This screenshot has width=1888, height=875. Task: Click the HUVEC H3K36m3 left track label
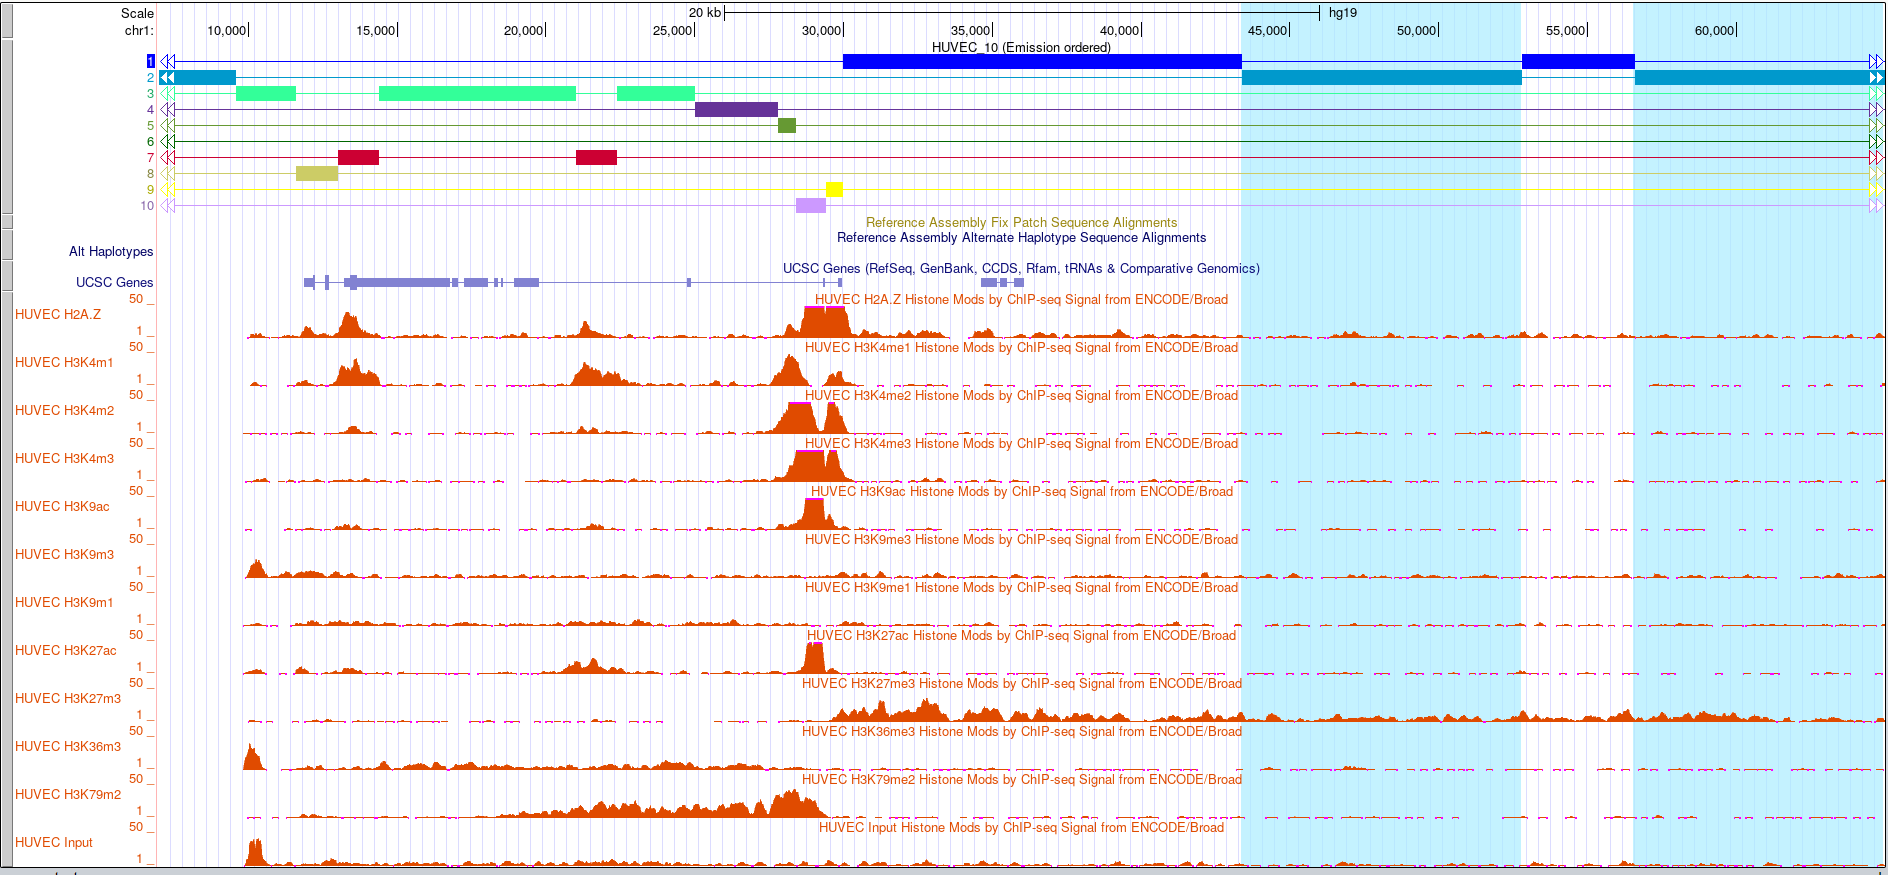[68, 747]
